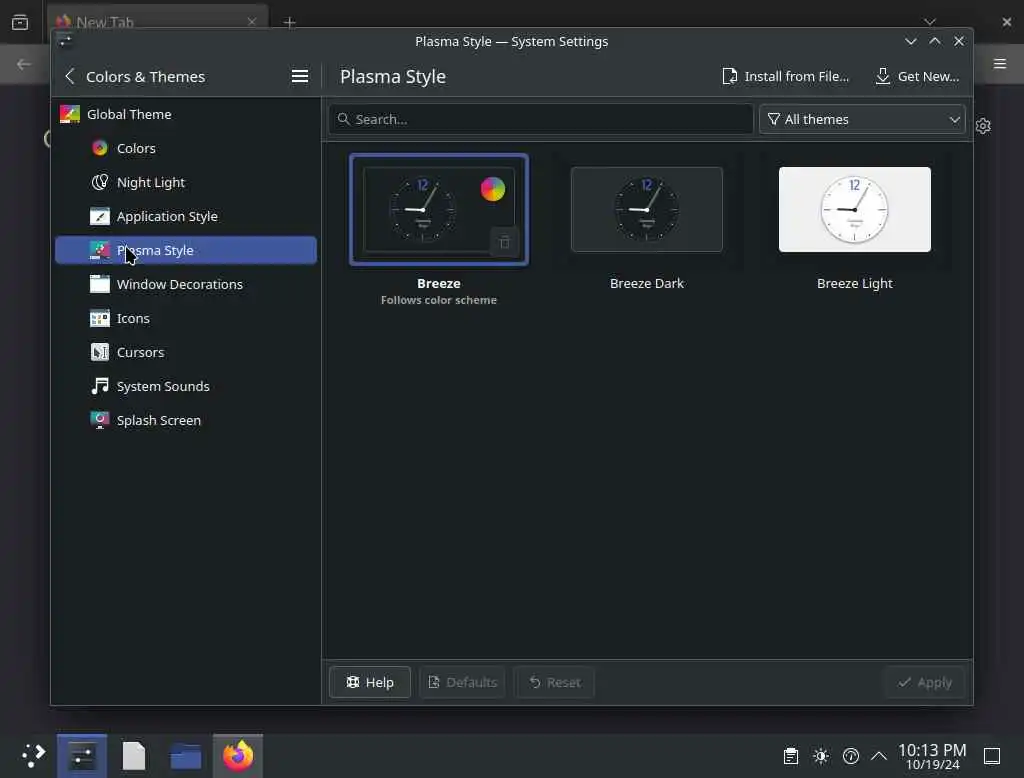The height and width of the screenshot is (778, 1024).
Task: Click the updates tray icon
Action: [x=851, y=756]
